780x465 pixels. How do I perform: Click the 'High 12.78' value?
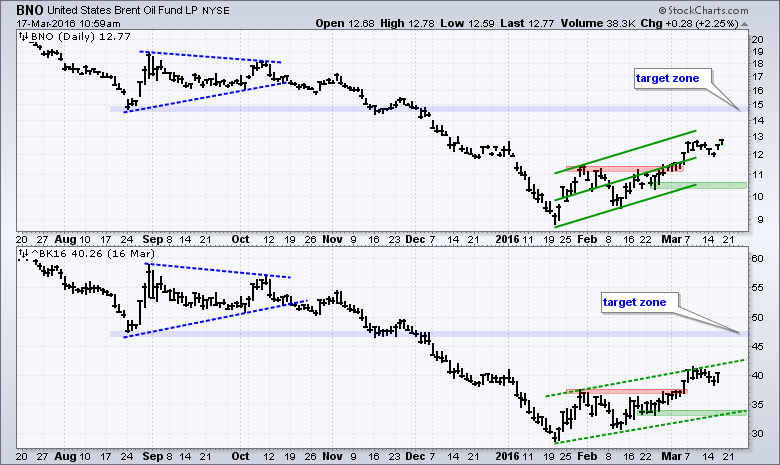(408, 23)
